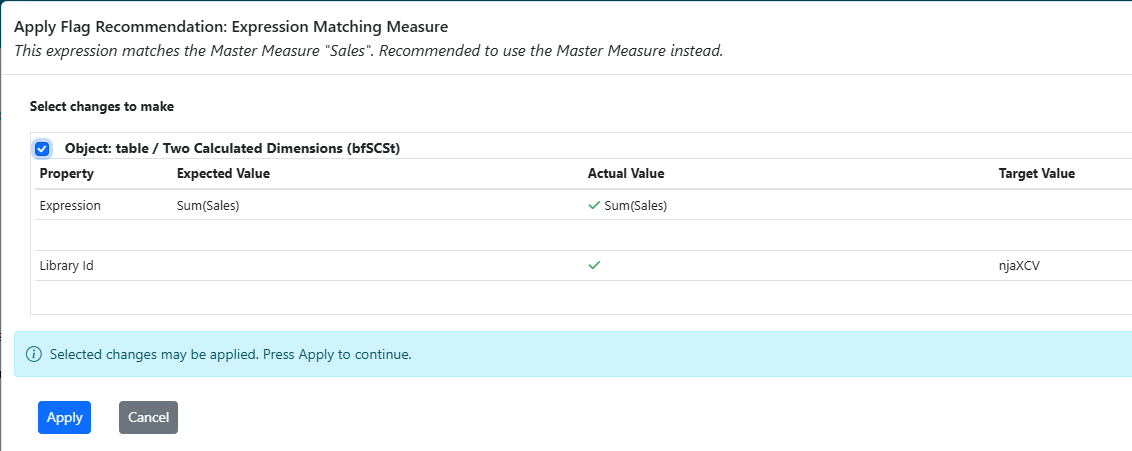Select the Expected Value column header
The image size is (1132, 451).
pyautogui.click(x=223, y=174)
